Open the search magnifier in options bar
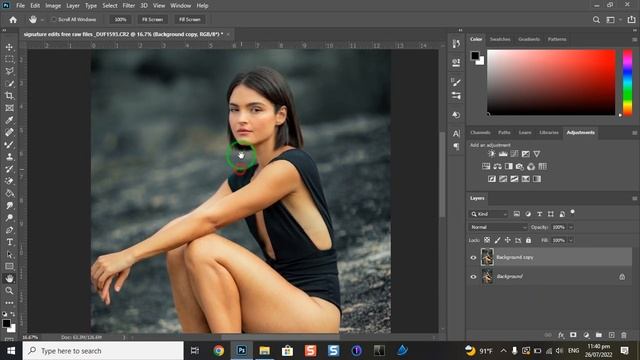Viewport: 640px width, 360px height. 596,20
